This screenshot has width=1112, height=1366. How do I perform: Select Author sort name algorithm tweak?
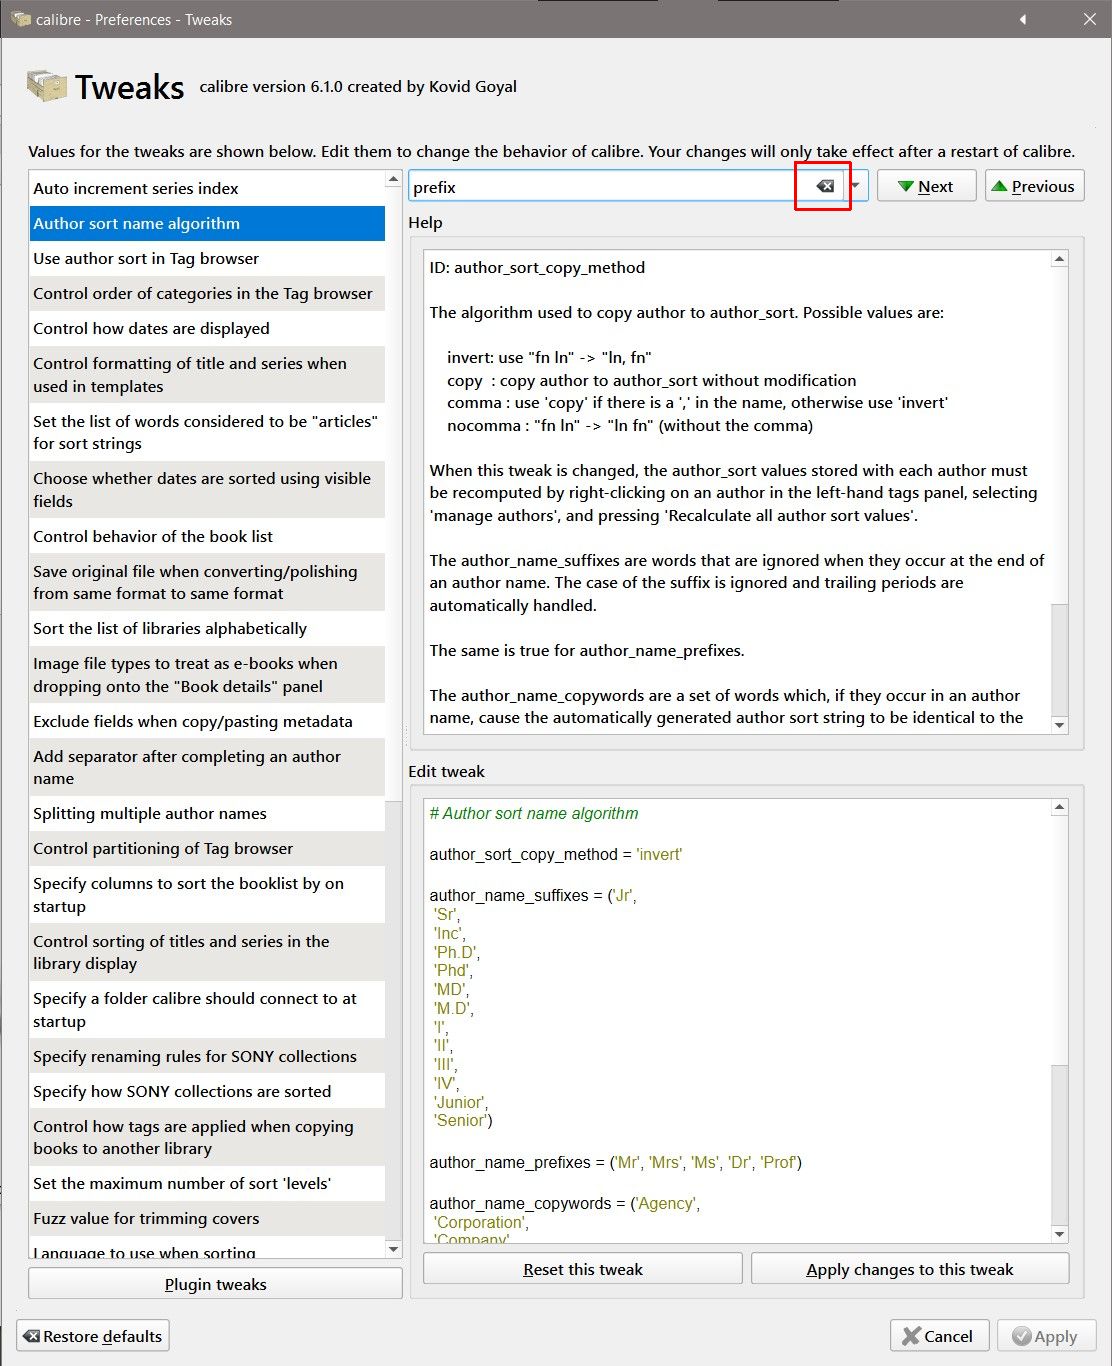coord(207,223)
